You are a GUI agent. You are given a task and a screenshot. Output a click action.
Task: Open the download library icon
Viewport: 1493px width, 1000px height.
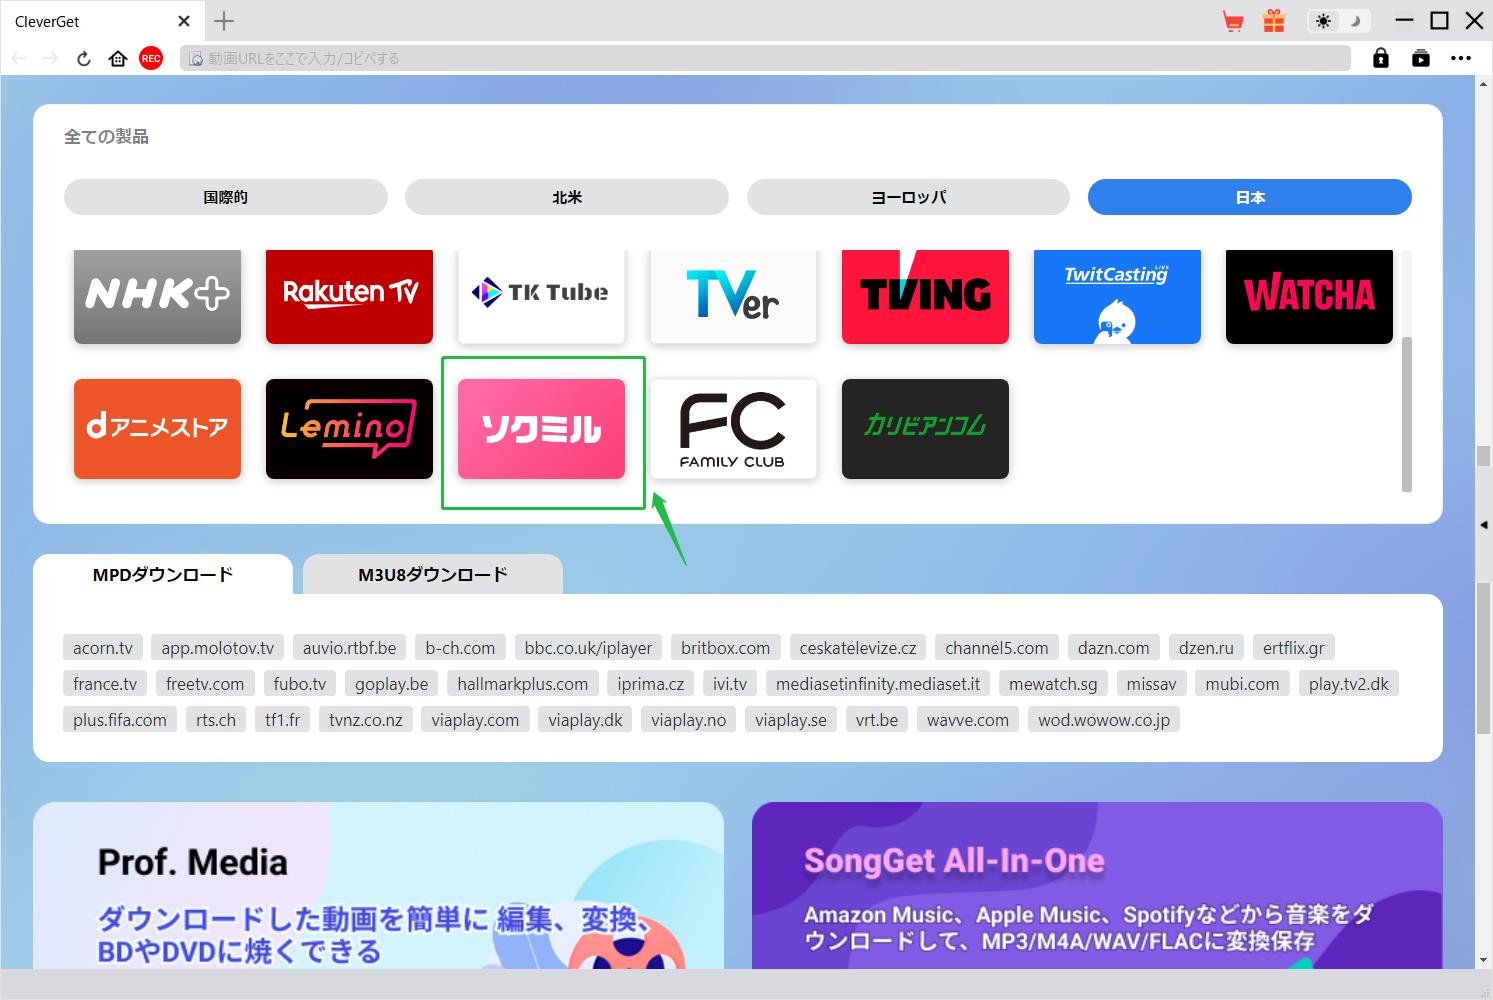click(x=1421, y=58)
